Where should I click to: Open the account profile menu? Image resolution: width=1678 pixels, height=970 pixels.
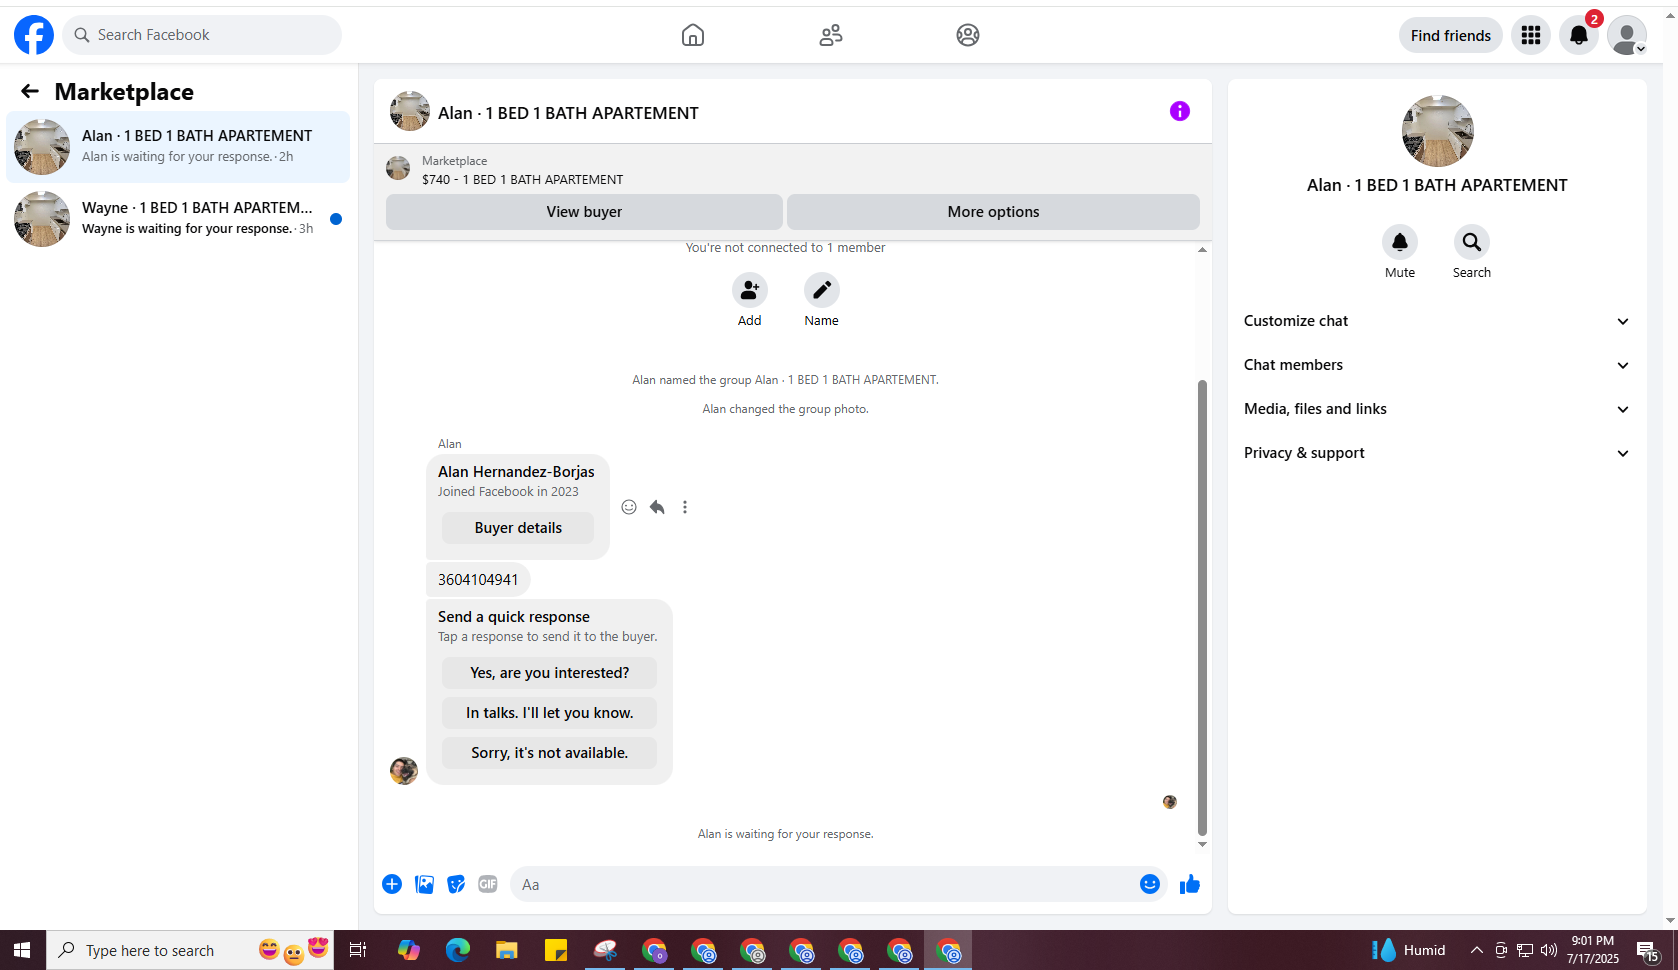pos(1627,35)
